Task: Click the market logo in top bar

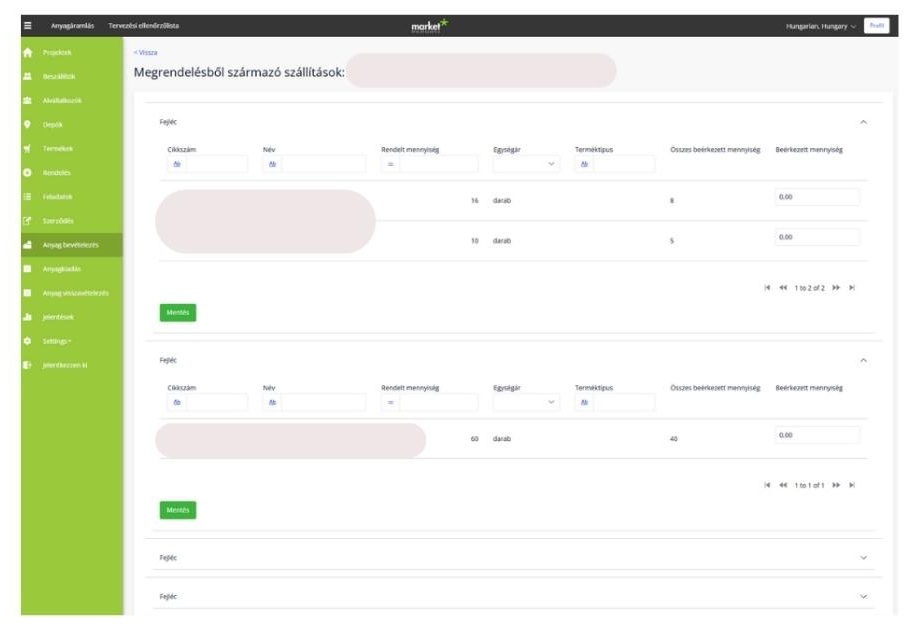Action: point(430,26)
